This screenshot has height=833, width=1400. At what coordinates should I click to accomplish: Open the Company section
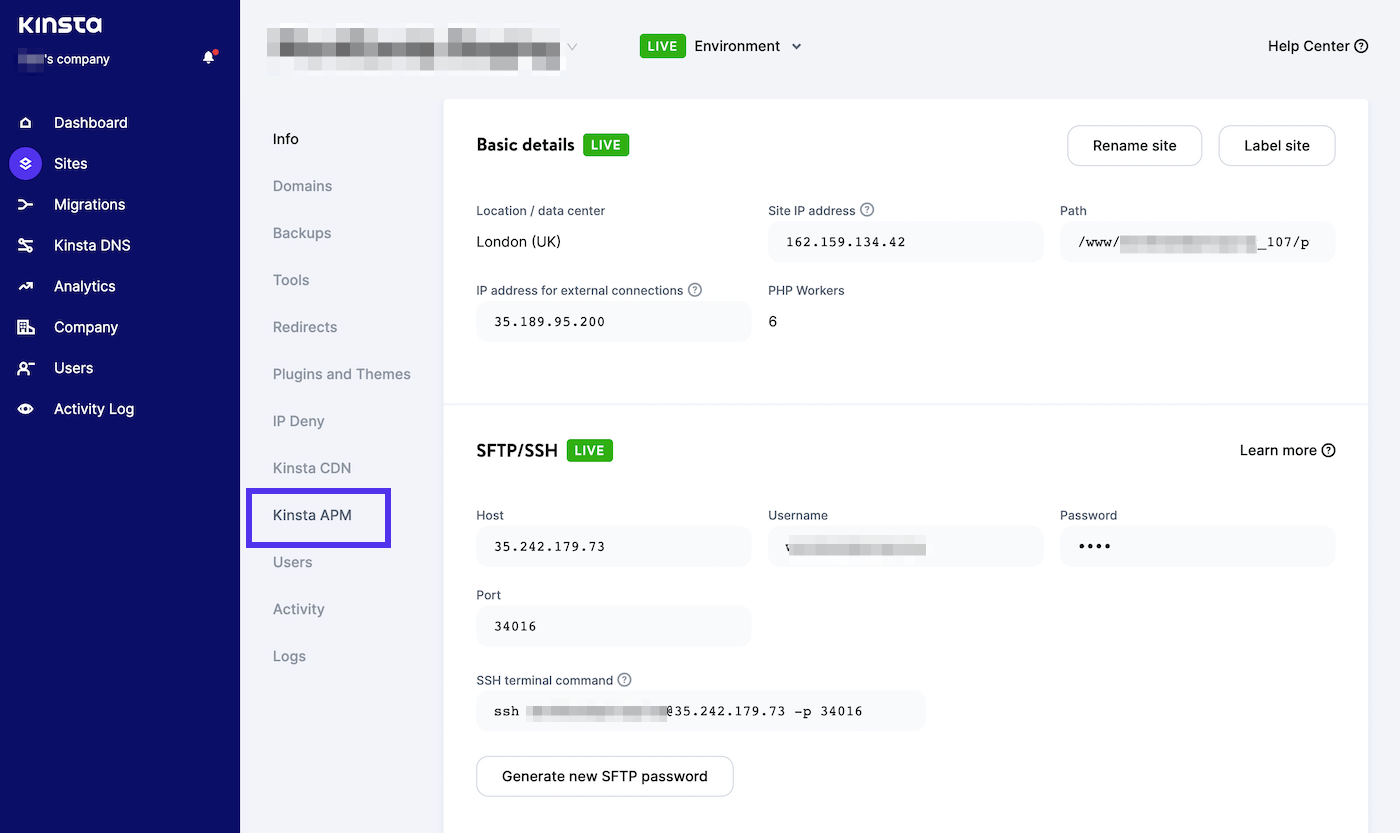coord(85,327)
